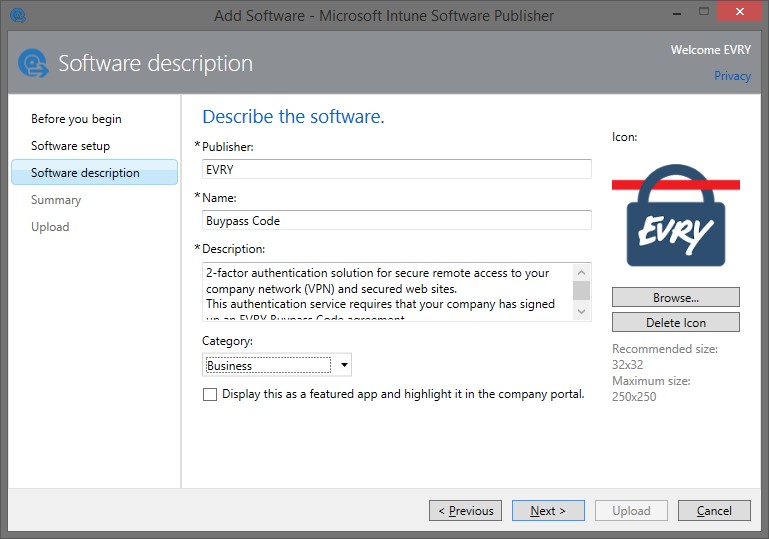Click the Description scrollbar down arrow
Viewport: 769px width, 539px height.
[x=582, y=311]
